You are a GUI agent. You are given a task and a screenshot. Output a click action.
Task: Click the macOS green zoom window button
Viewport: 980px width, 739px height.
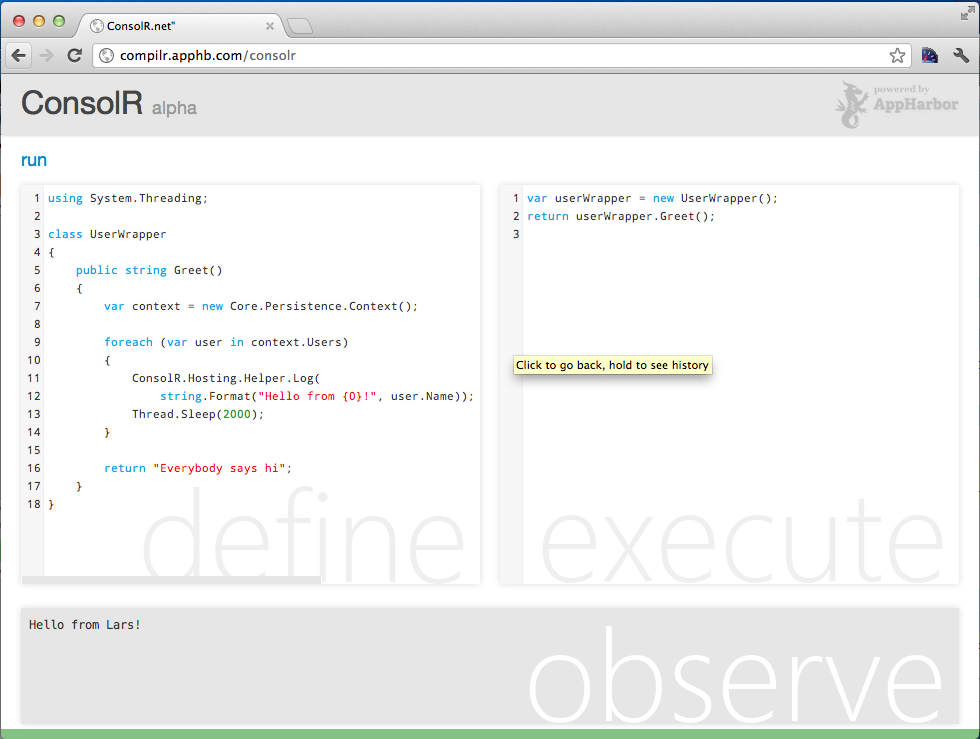[x=59, y=21]
